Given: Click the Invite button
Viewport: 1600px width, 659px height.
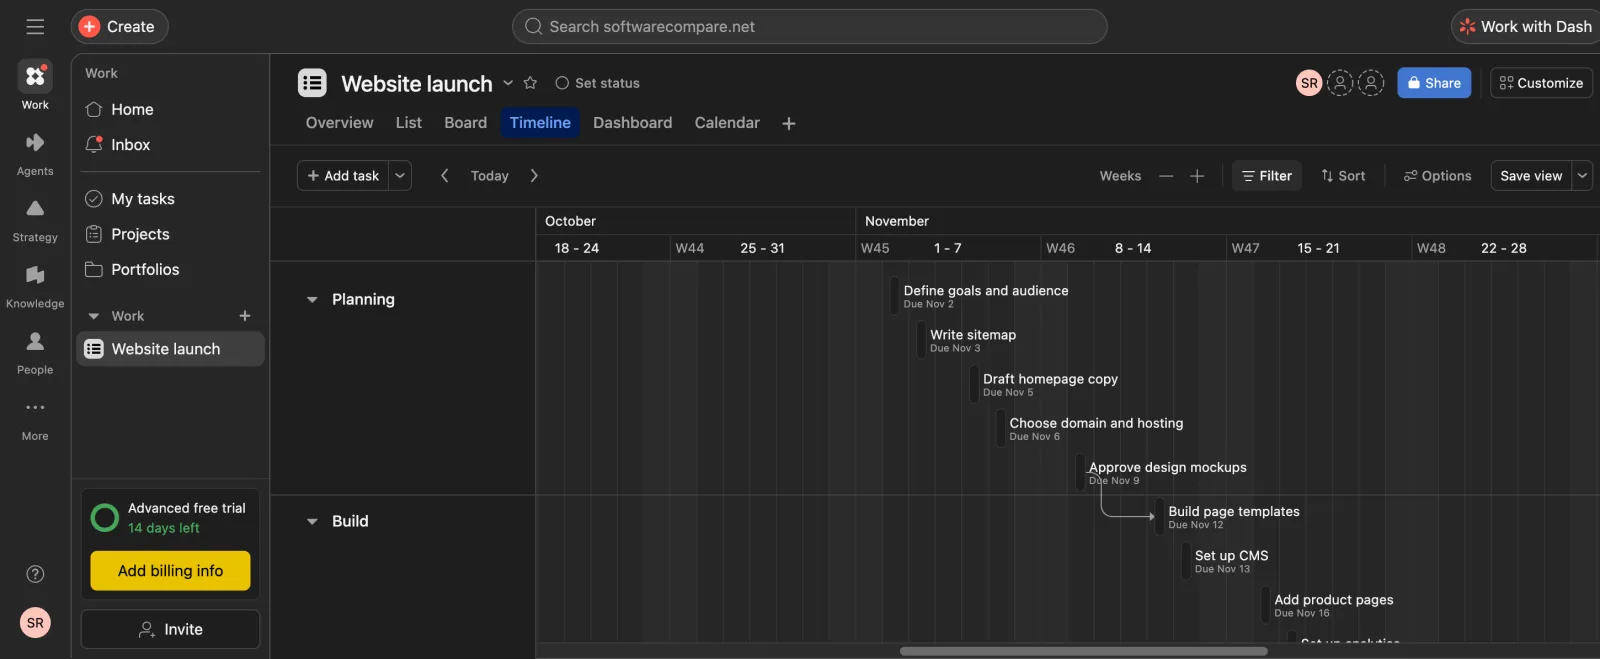Looking at the screenshot, I should tap(170, 629).
